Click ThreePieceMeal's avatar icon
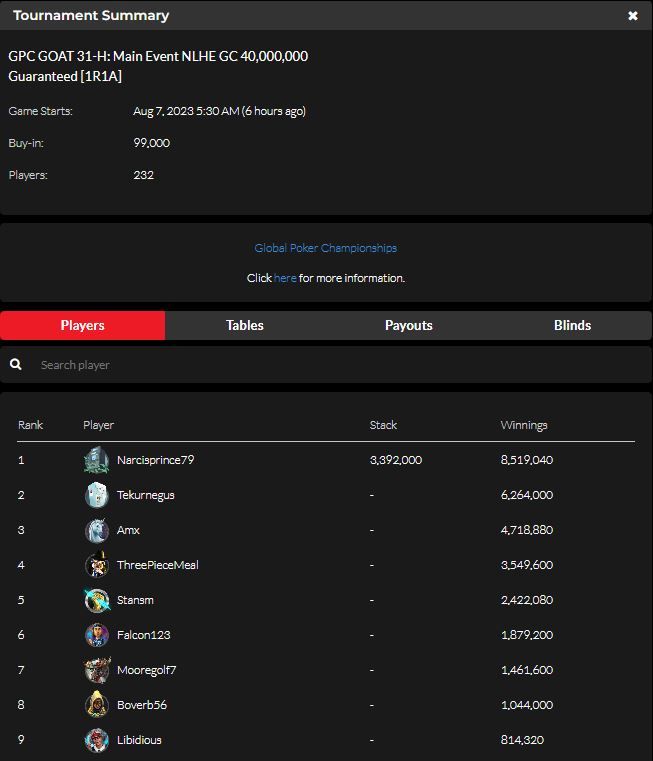653x761 pixels. (x=96, y=565)
